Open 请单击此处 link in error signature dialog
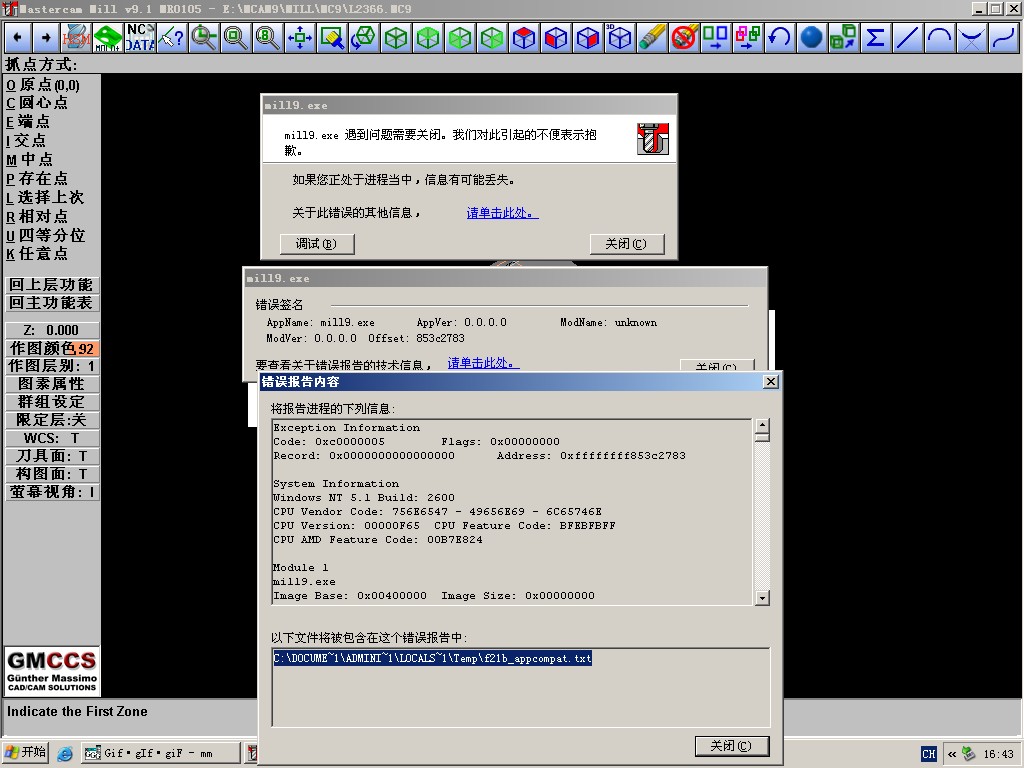This screenshot has height=768, width=1024. [483, 363]
